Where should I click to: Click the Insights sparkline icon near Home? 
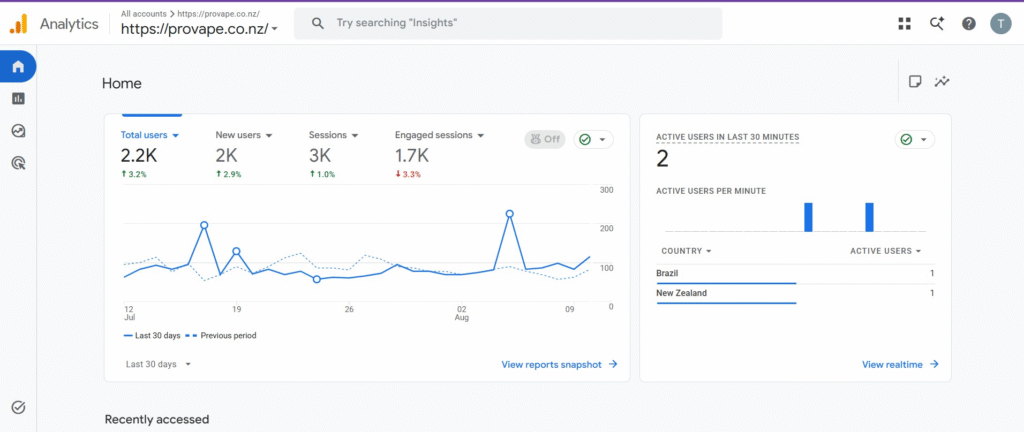pyautogui.click(x=942, y=82)
